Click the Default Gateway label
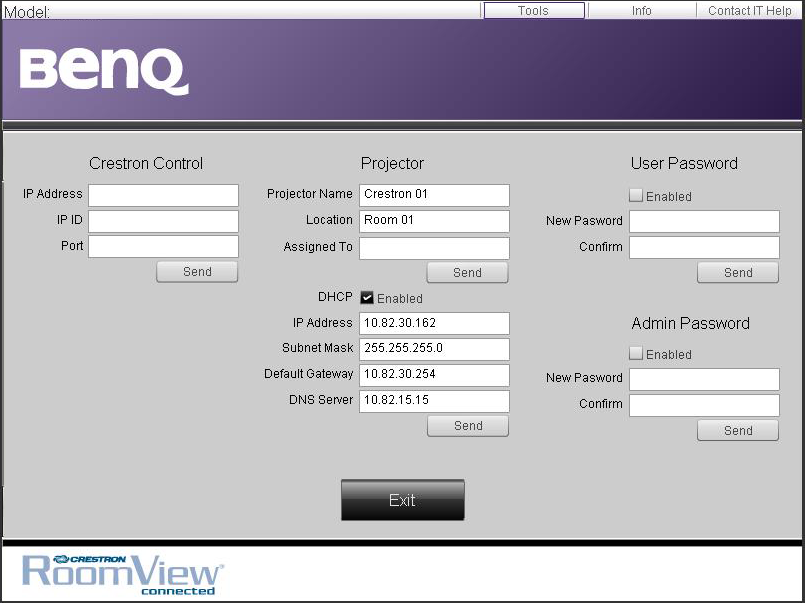The width and height of the screenshot is (805, 603). tap(309, 374)
